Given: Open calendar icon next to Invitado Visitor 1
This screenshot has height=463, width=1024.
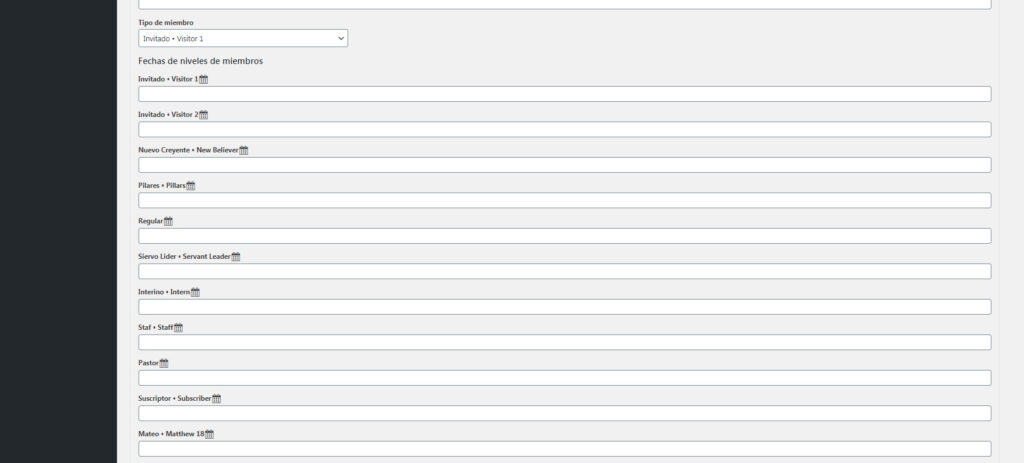Looking at the screenshot, I should pos(204,79).
